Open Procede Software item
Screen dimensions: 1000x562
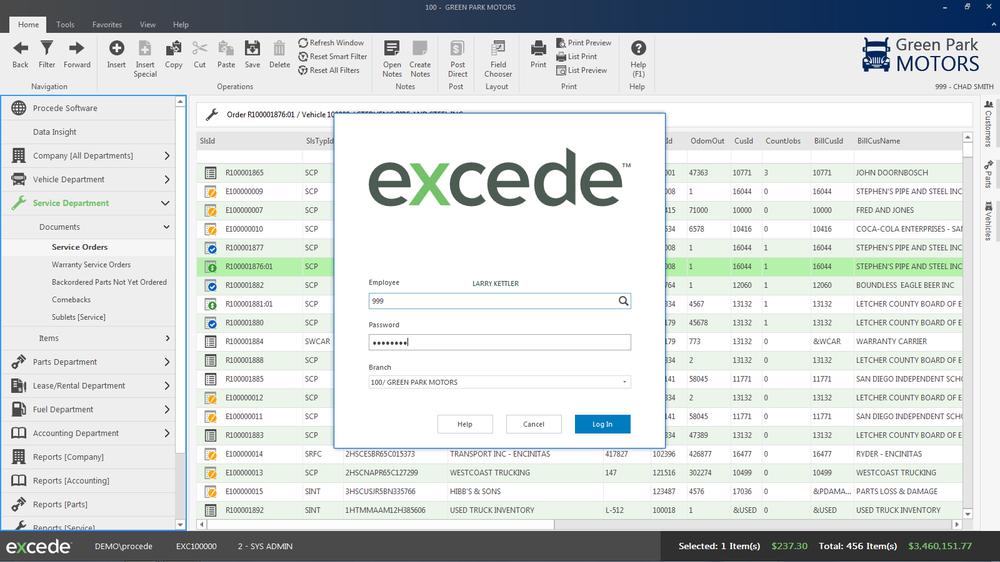tap(65, 108)
